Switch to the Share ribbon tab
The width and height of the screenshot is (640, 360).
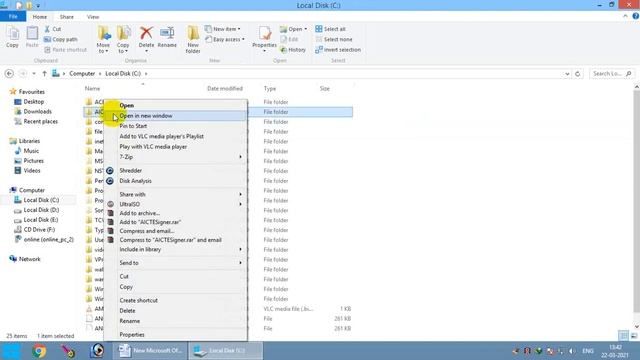(x=67, y=17)
